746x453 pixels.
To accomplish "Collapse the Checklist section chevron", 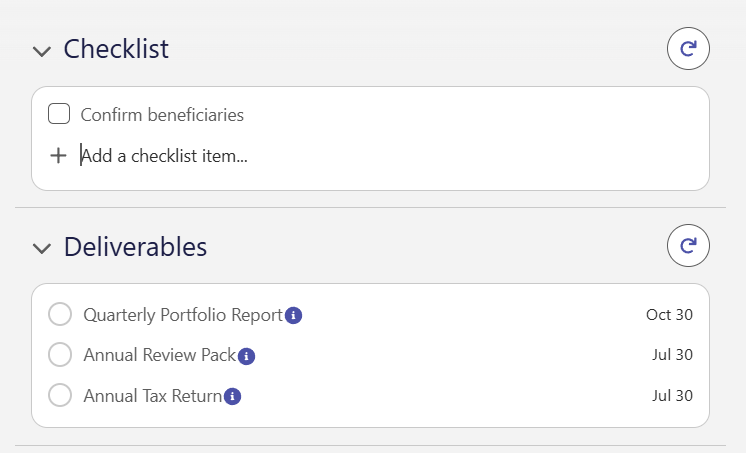I will point(42,51).
